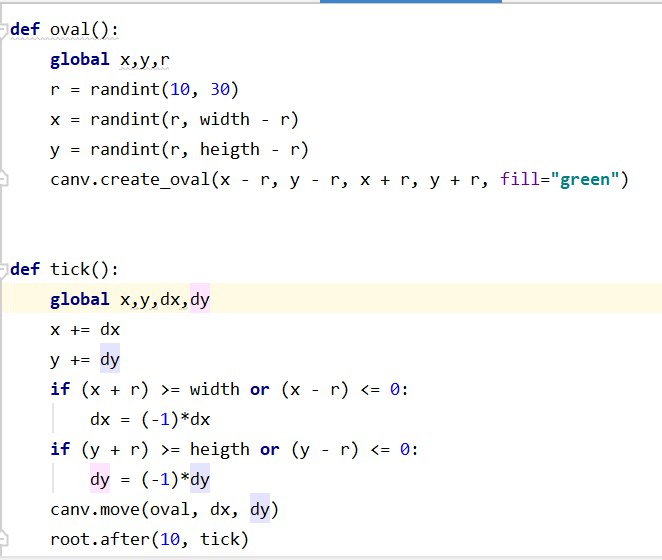Click the 'def tick():' line text
662x560 pixels.
pyautogui.click(x=64, y=269)
